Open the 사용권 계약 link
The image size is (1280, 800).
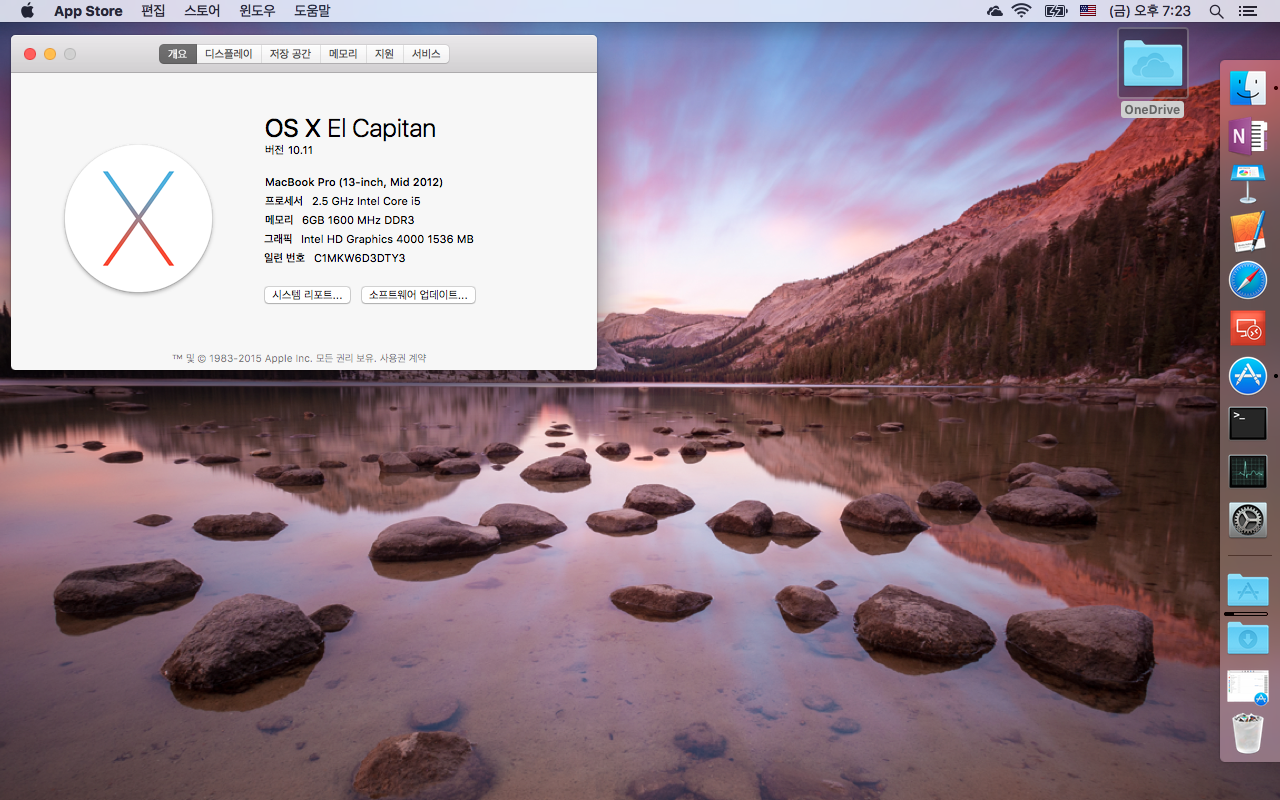click(x=403, y=358)
